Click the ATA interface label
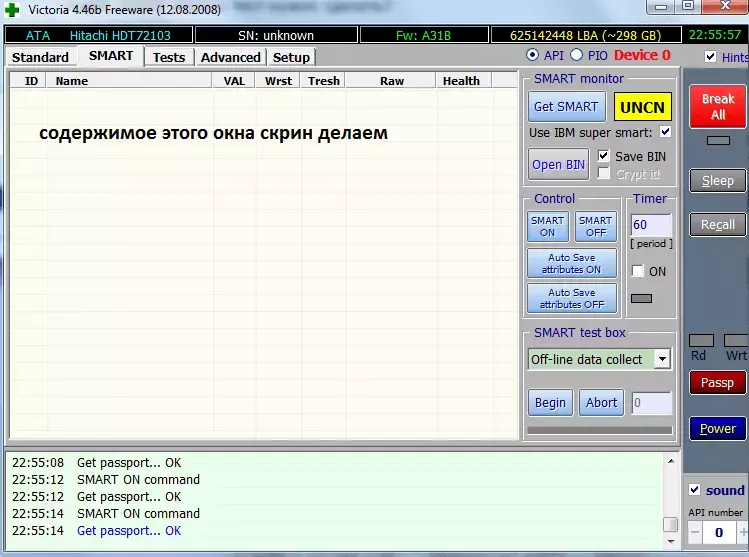Screen dimensions: 749x557 [x=38, y=35]
